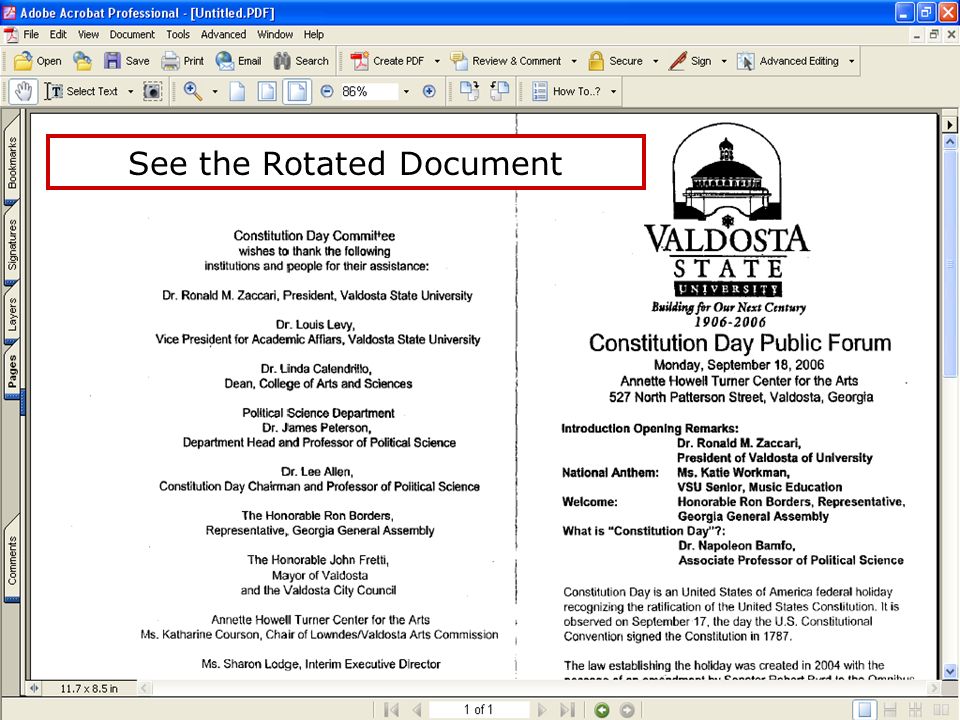Click the Create PDF from web page icon
Image resolution: width=960 pixels, height=720 pixels.
click(x=82, y=61)
